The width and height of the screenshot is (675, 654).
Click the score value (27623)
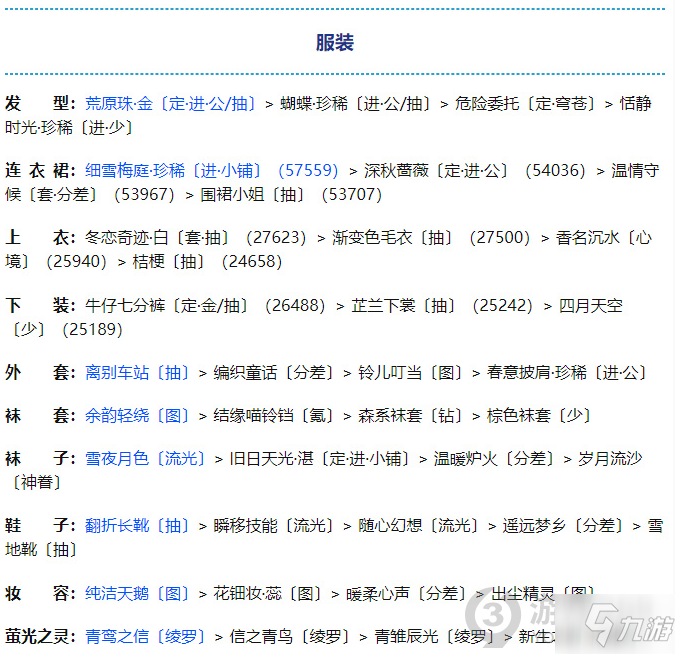(x=276, y=238)
